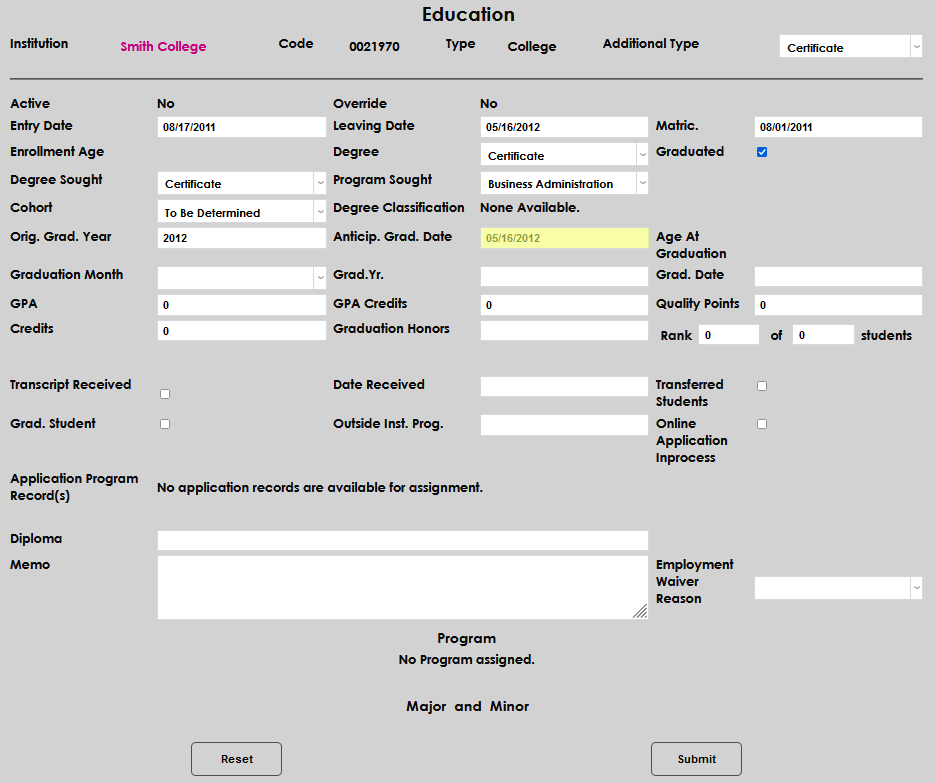
Task: Expand the Program Sought dropdown
Action: 564,184
